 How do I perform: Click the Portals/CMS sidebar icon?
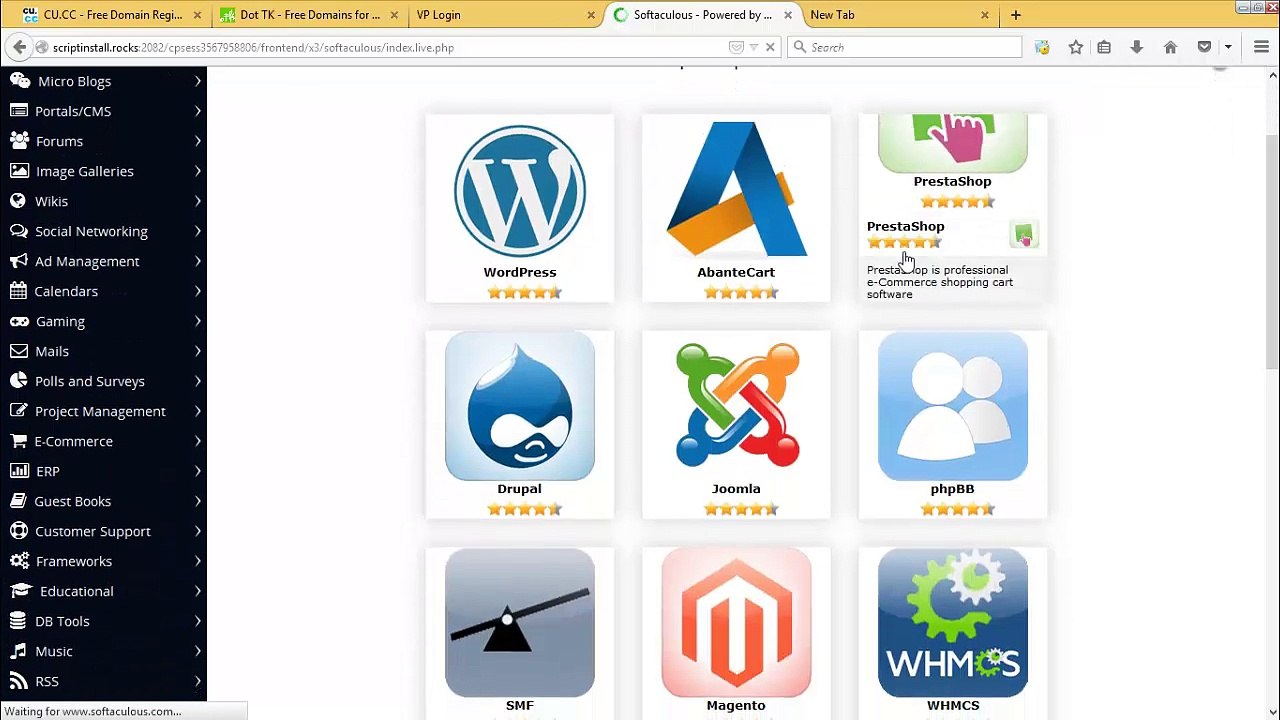[x=19, y=111]
